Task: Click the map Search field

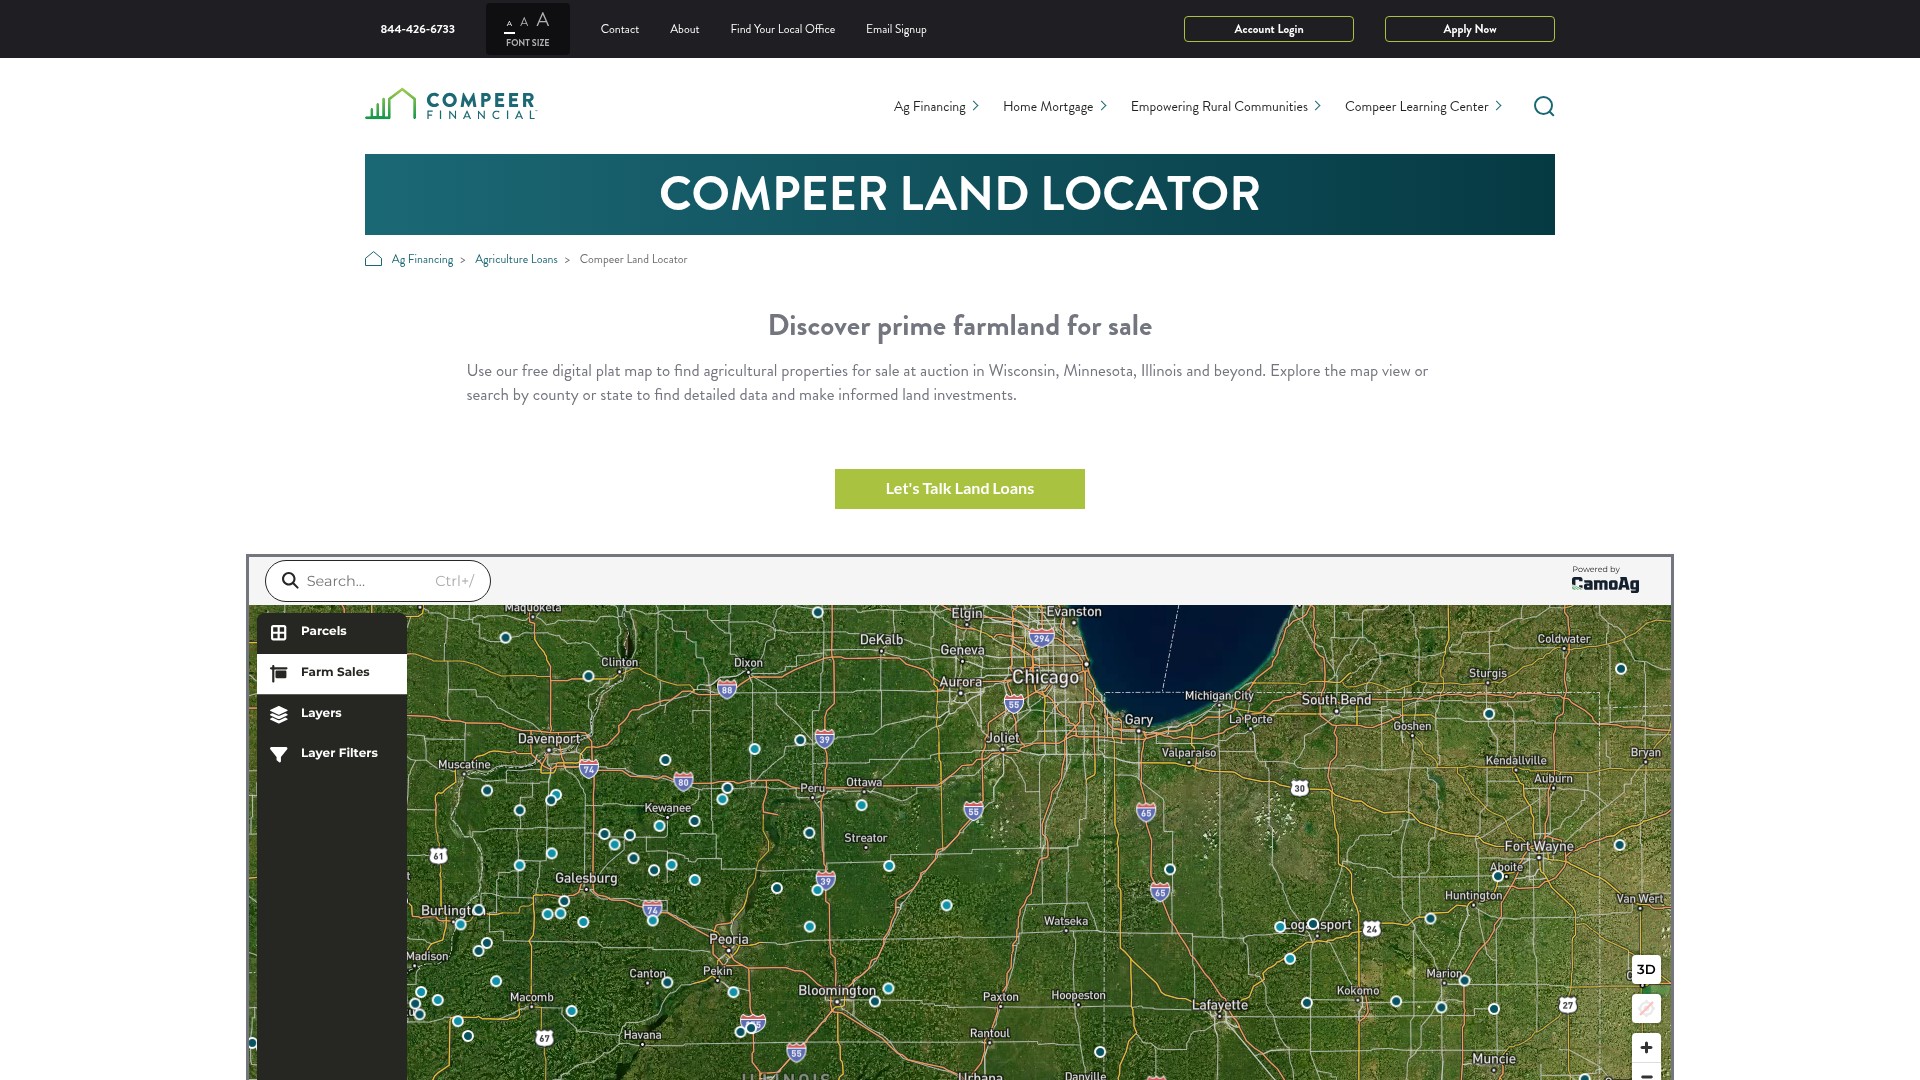Action: [x=377, y=581]
